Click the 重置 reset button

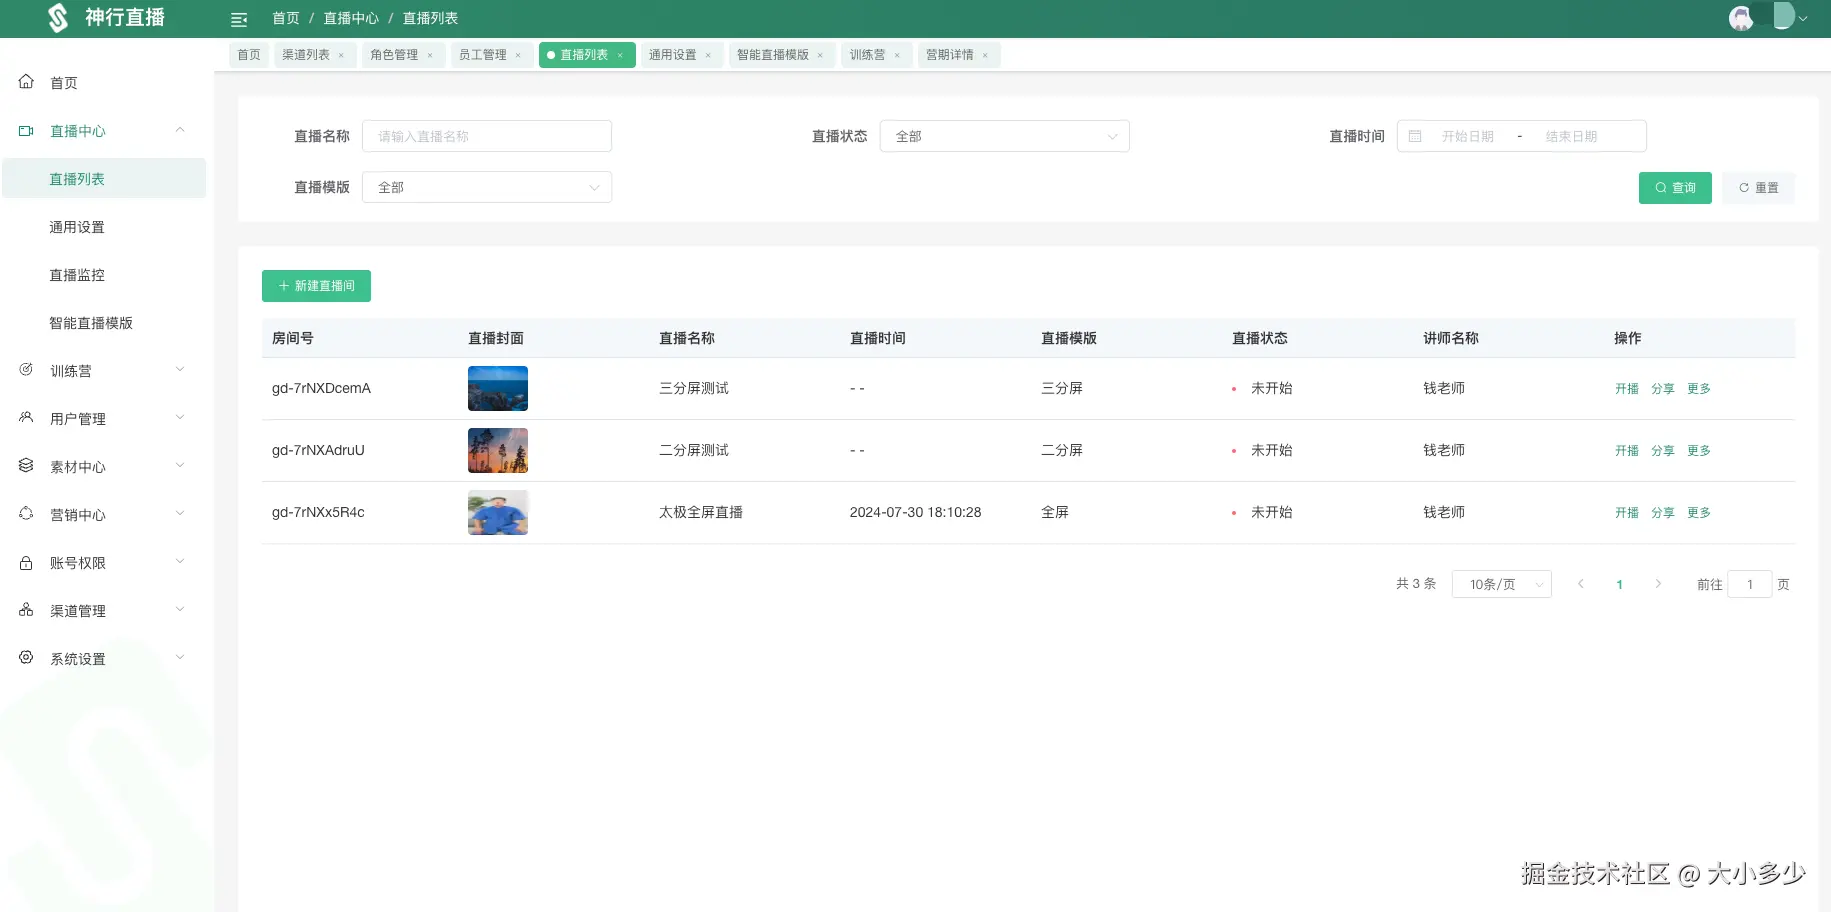point(1758,188)
